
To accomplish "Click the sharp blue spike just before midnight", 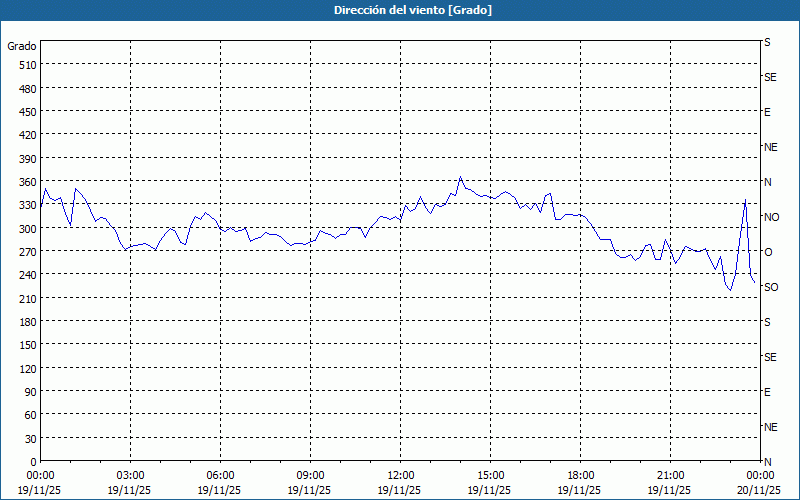I will 745,200.
